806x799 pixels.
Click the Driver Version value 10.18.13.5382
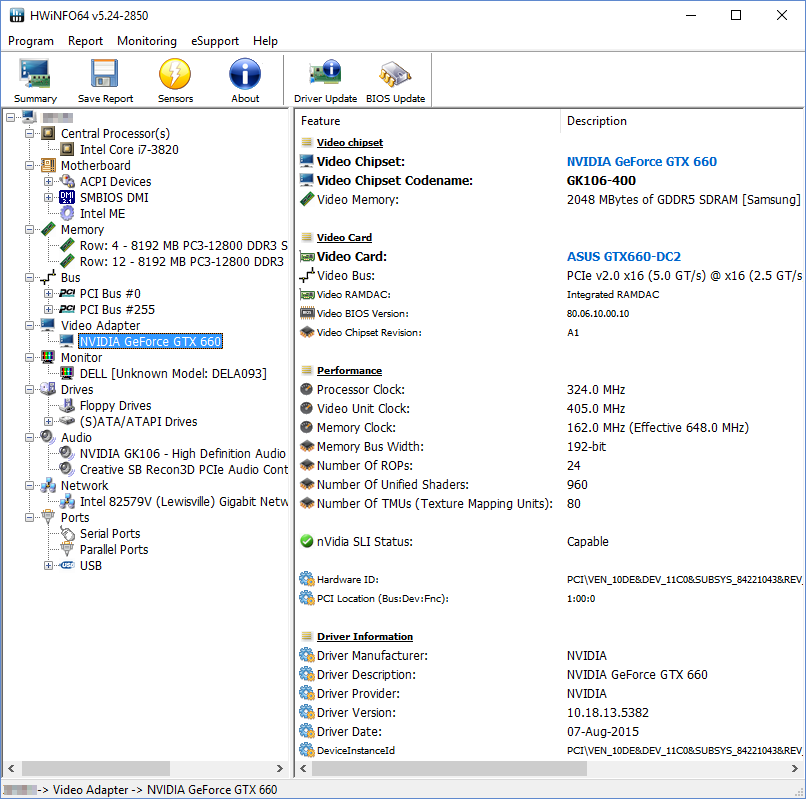(x=608, y=713)
